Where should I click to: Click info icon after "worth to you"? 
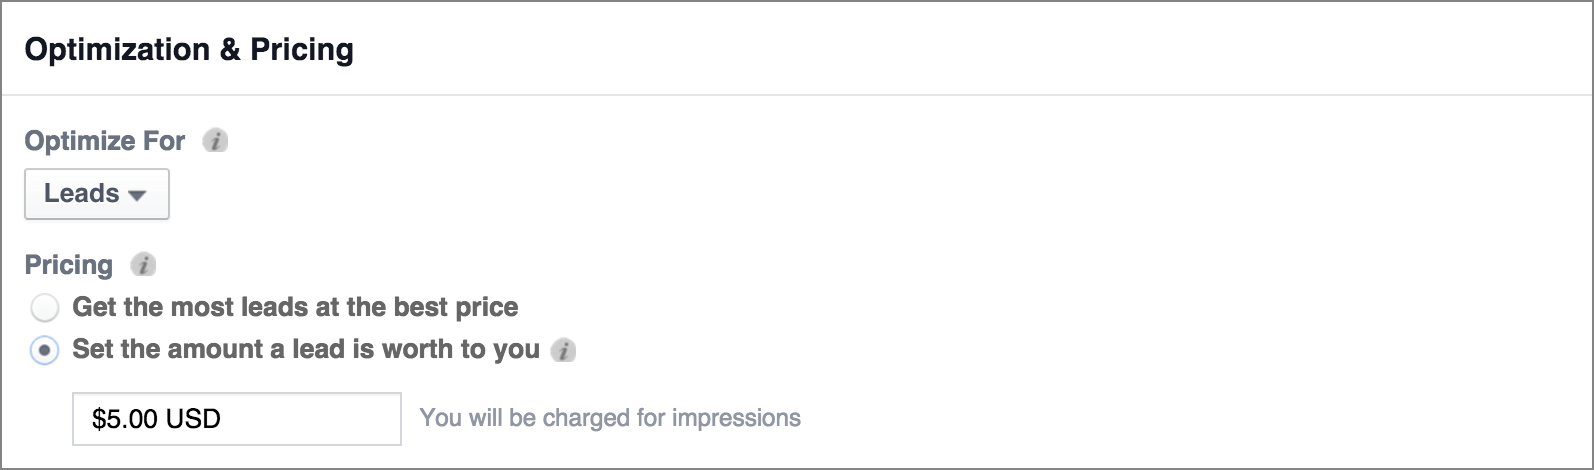[x=564, y=350]
